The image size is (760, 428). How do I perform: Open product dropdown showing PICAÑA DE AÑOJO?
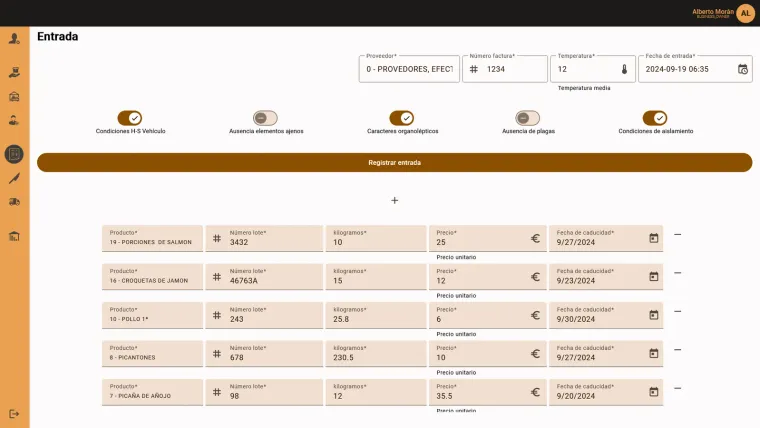click(x=152, y=392)
